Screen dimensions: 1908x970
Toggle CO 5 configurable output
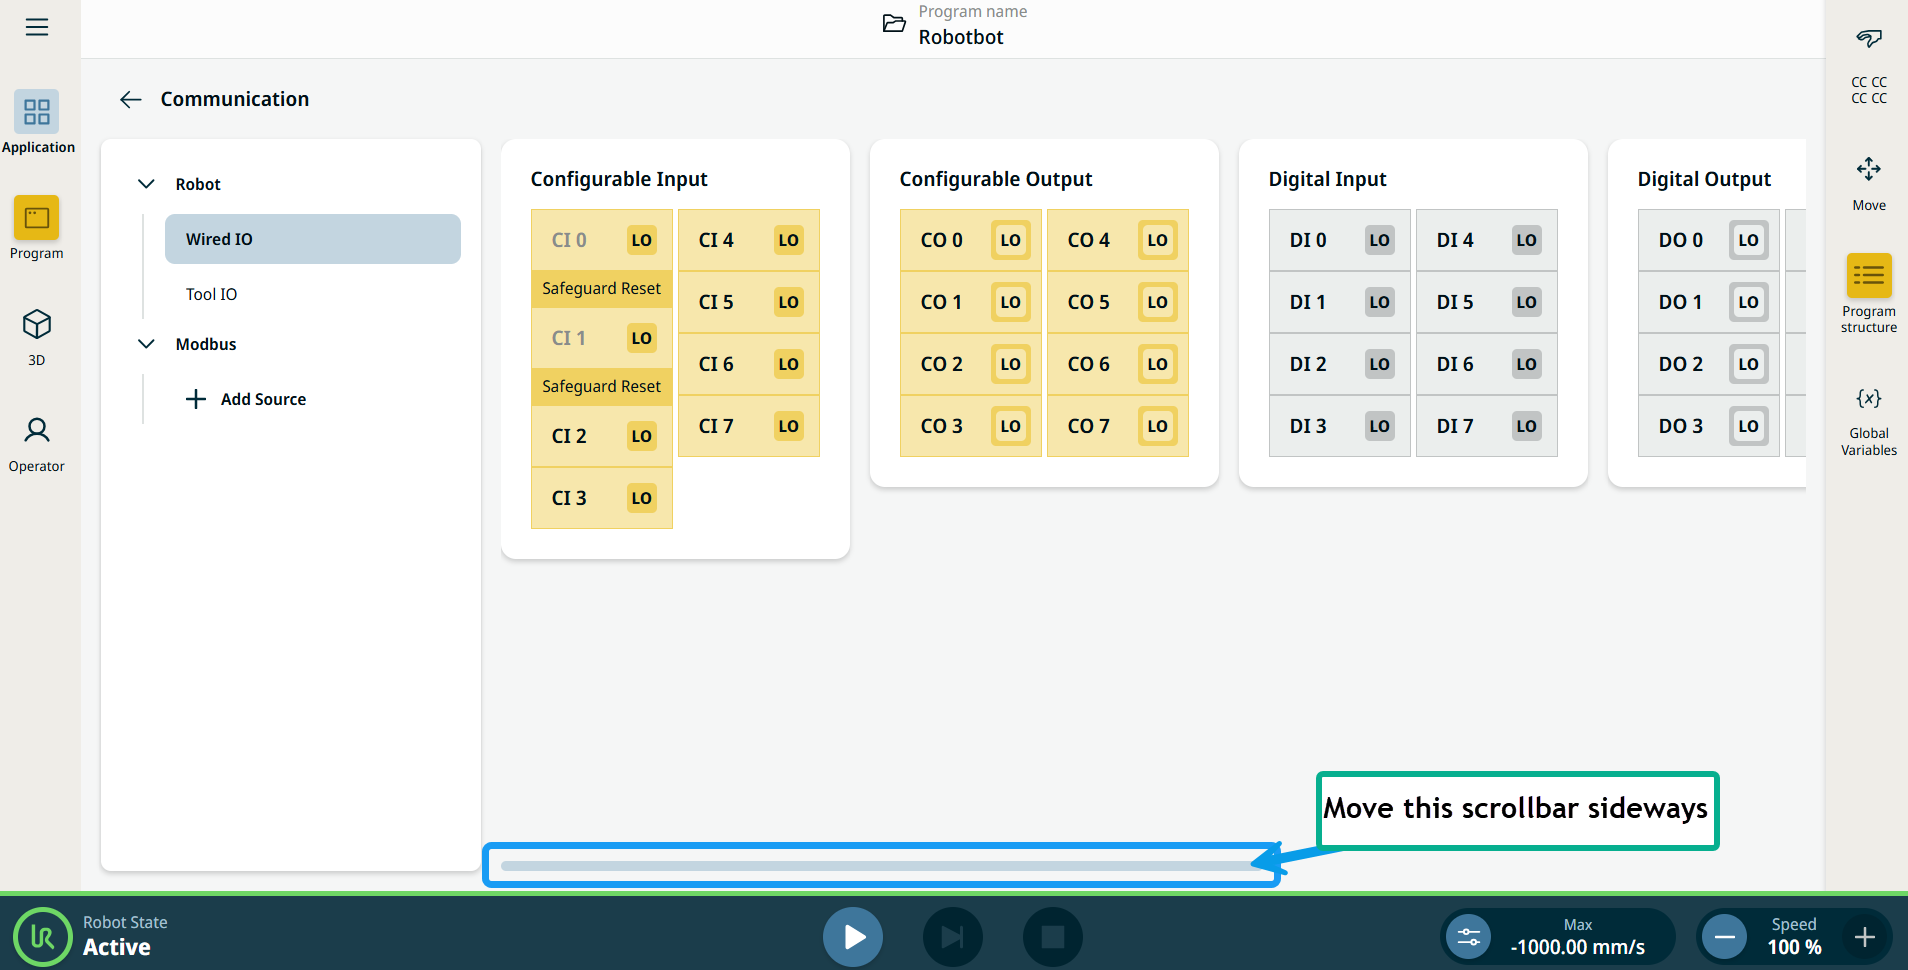pos(1157,302)
